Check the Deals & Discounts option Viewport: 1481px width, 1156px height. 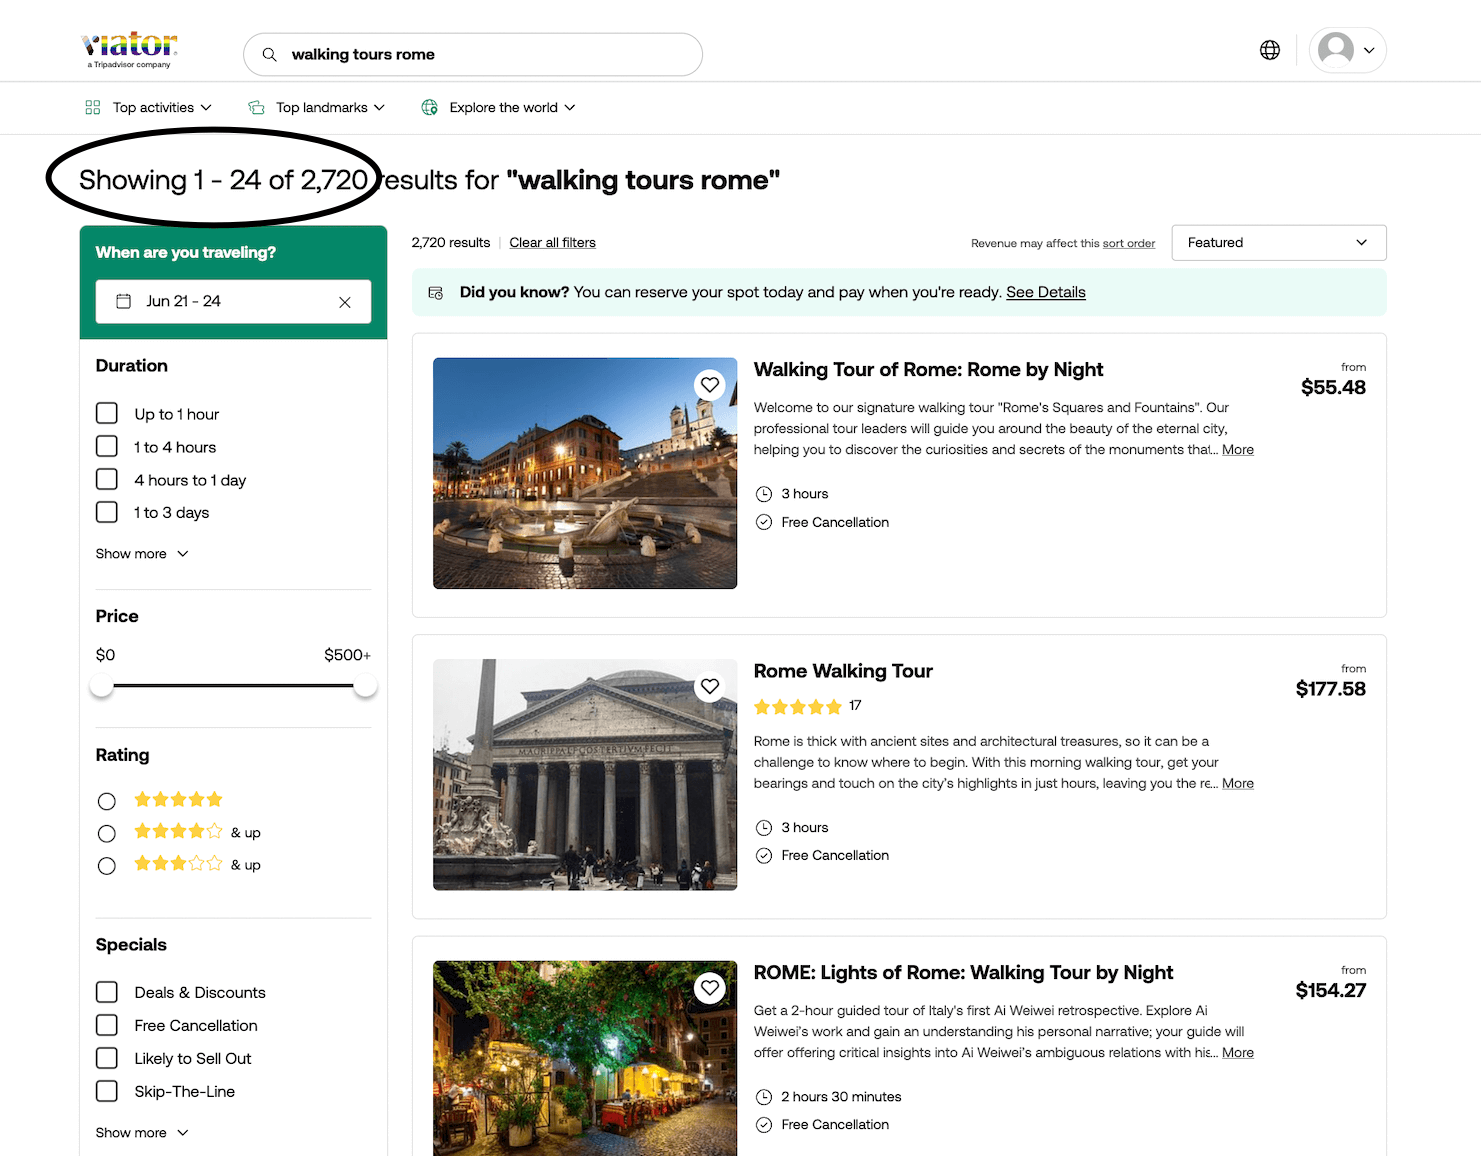pos(106,991)
